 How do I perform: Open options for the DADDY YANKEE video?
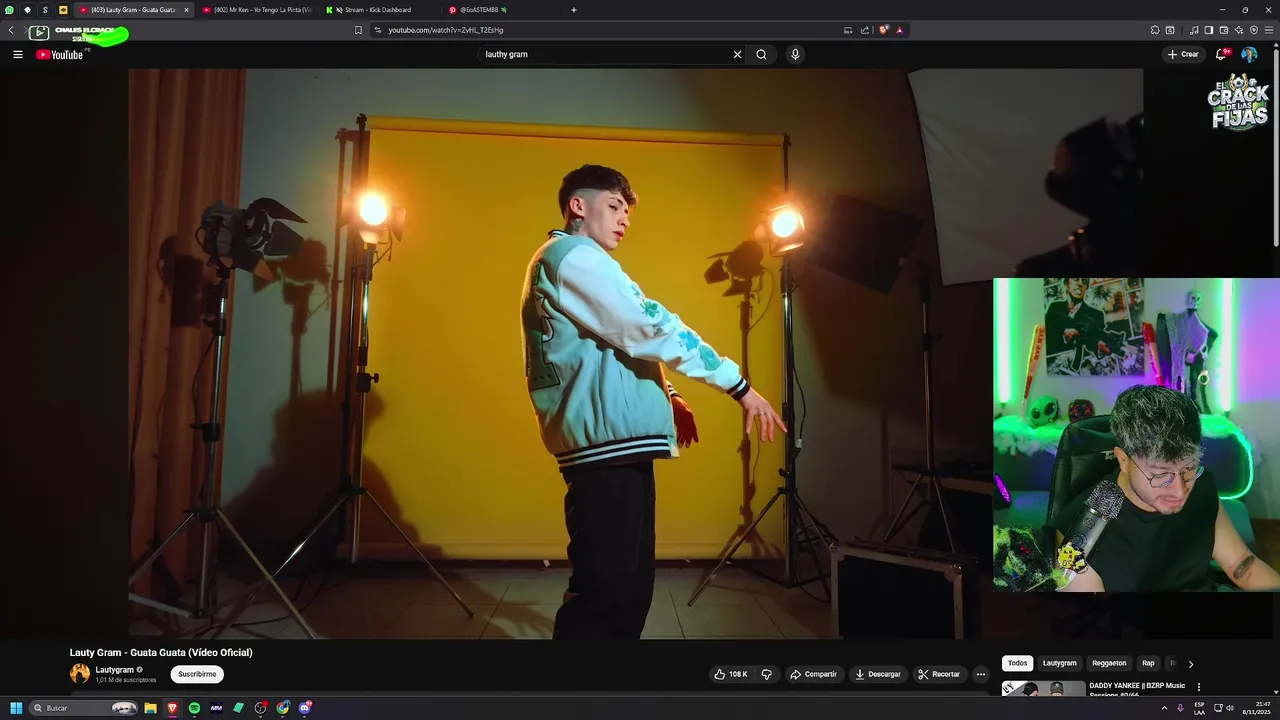coord(1199,687)
